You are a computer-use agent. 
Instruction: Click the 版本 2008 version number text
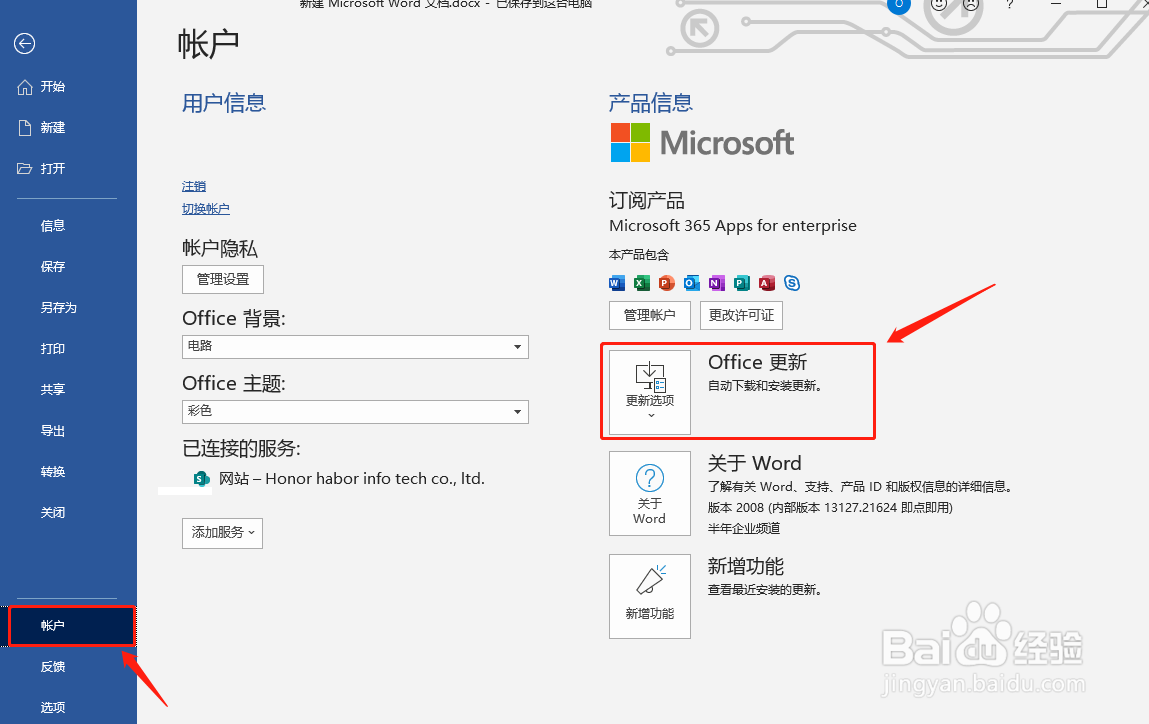pyautogui.click(x=830, y=508)
